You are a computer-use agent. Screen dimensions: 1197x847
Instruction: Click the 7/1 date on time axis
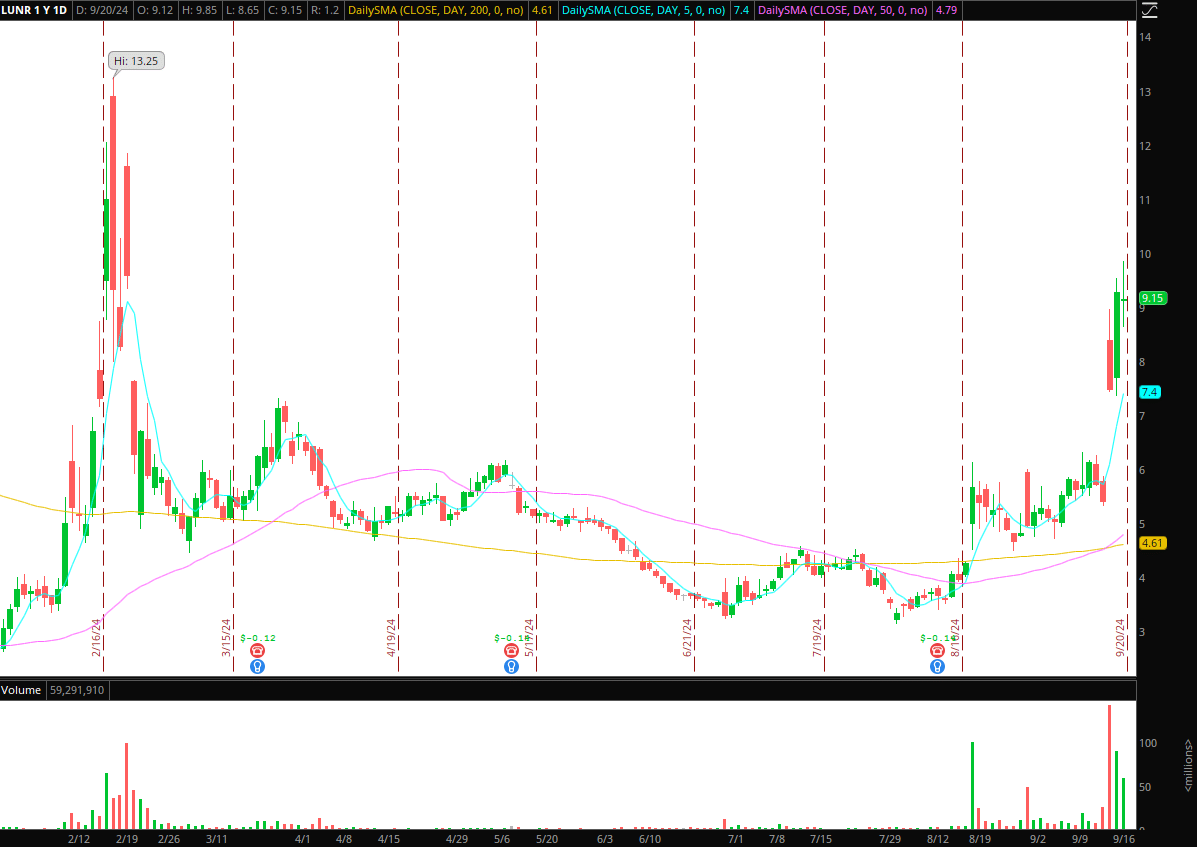click(x=735, y=839)
